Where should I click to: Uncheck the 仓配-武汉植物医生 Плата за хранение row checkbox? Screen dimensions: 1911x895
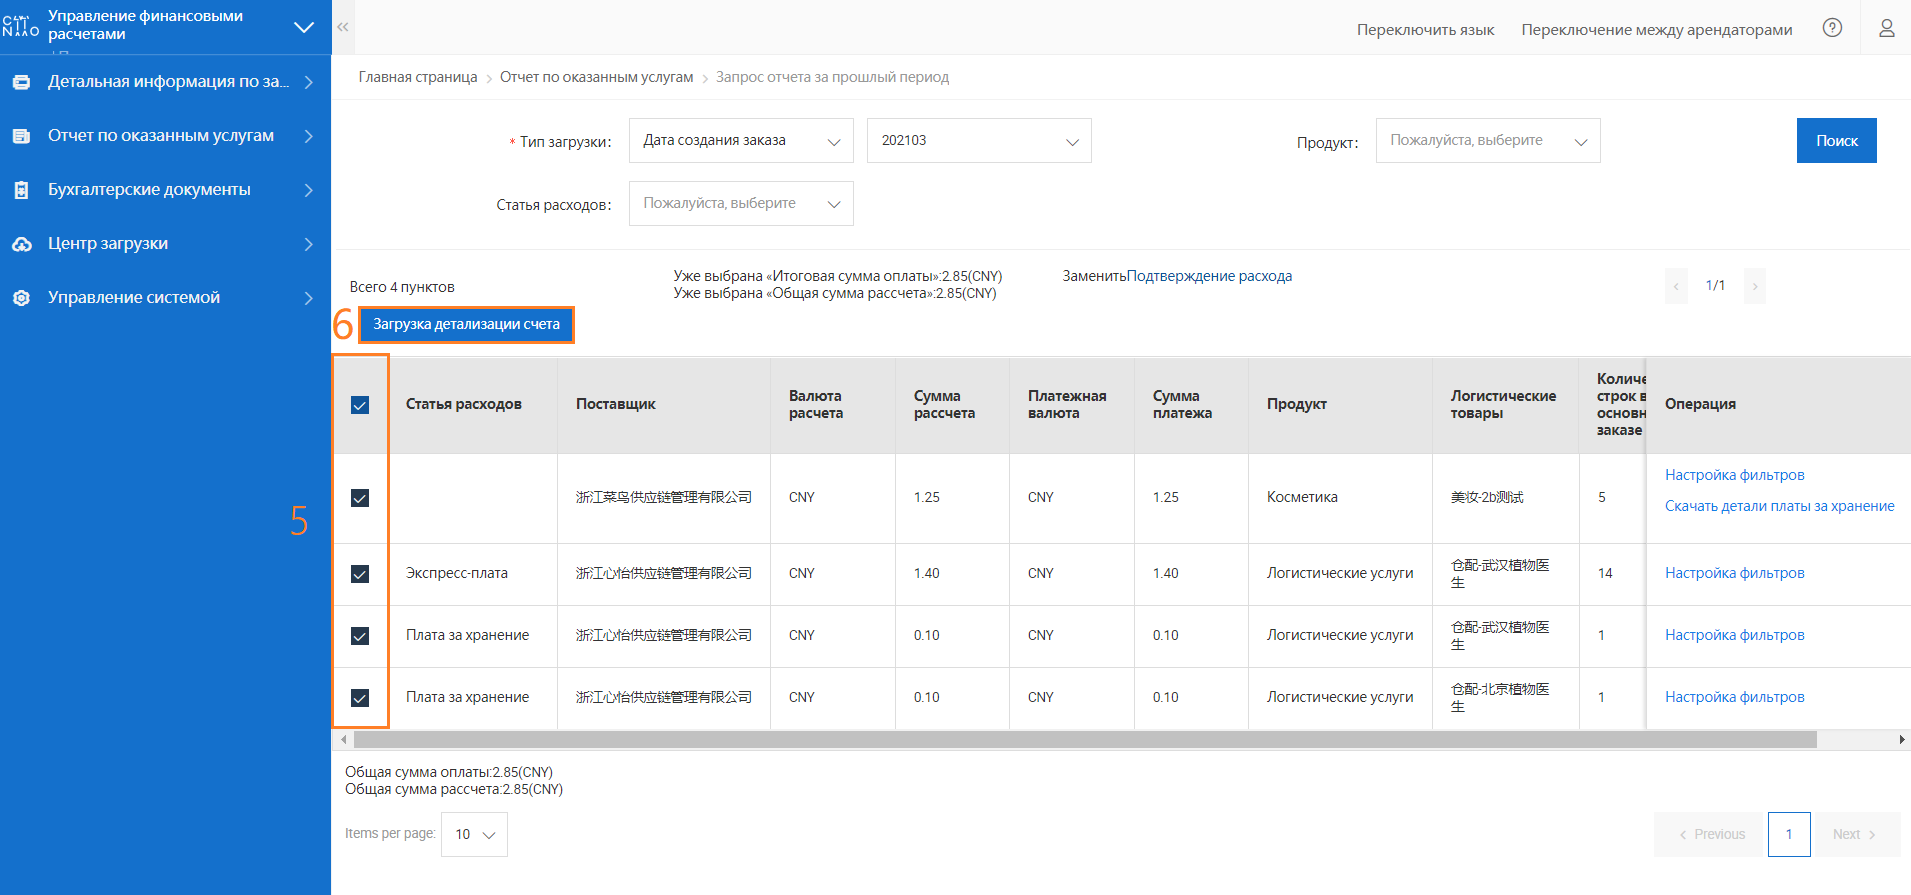coord(360,636)
